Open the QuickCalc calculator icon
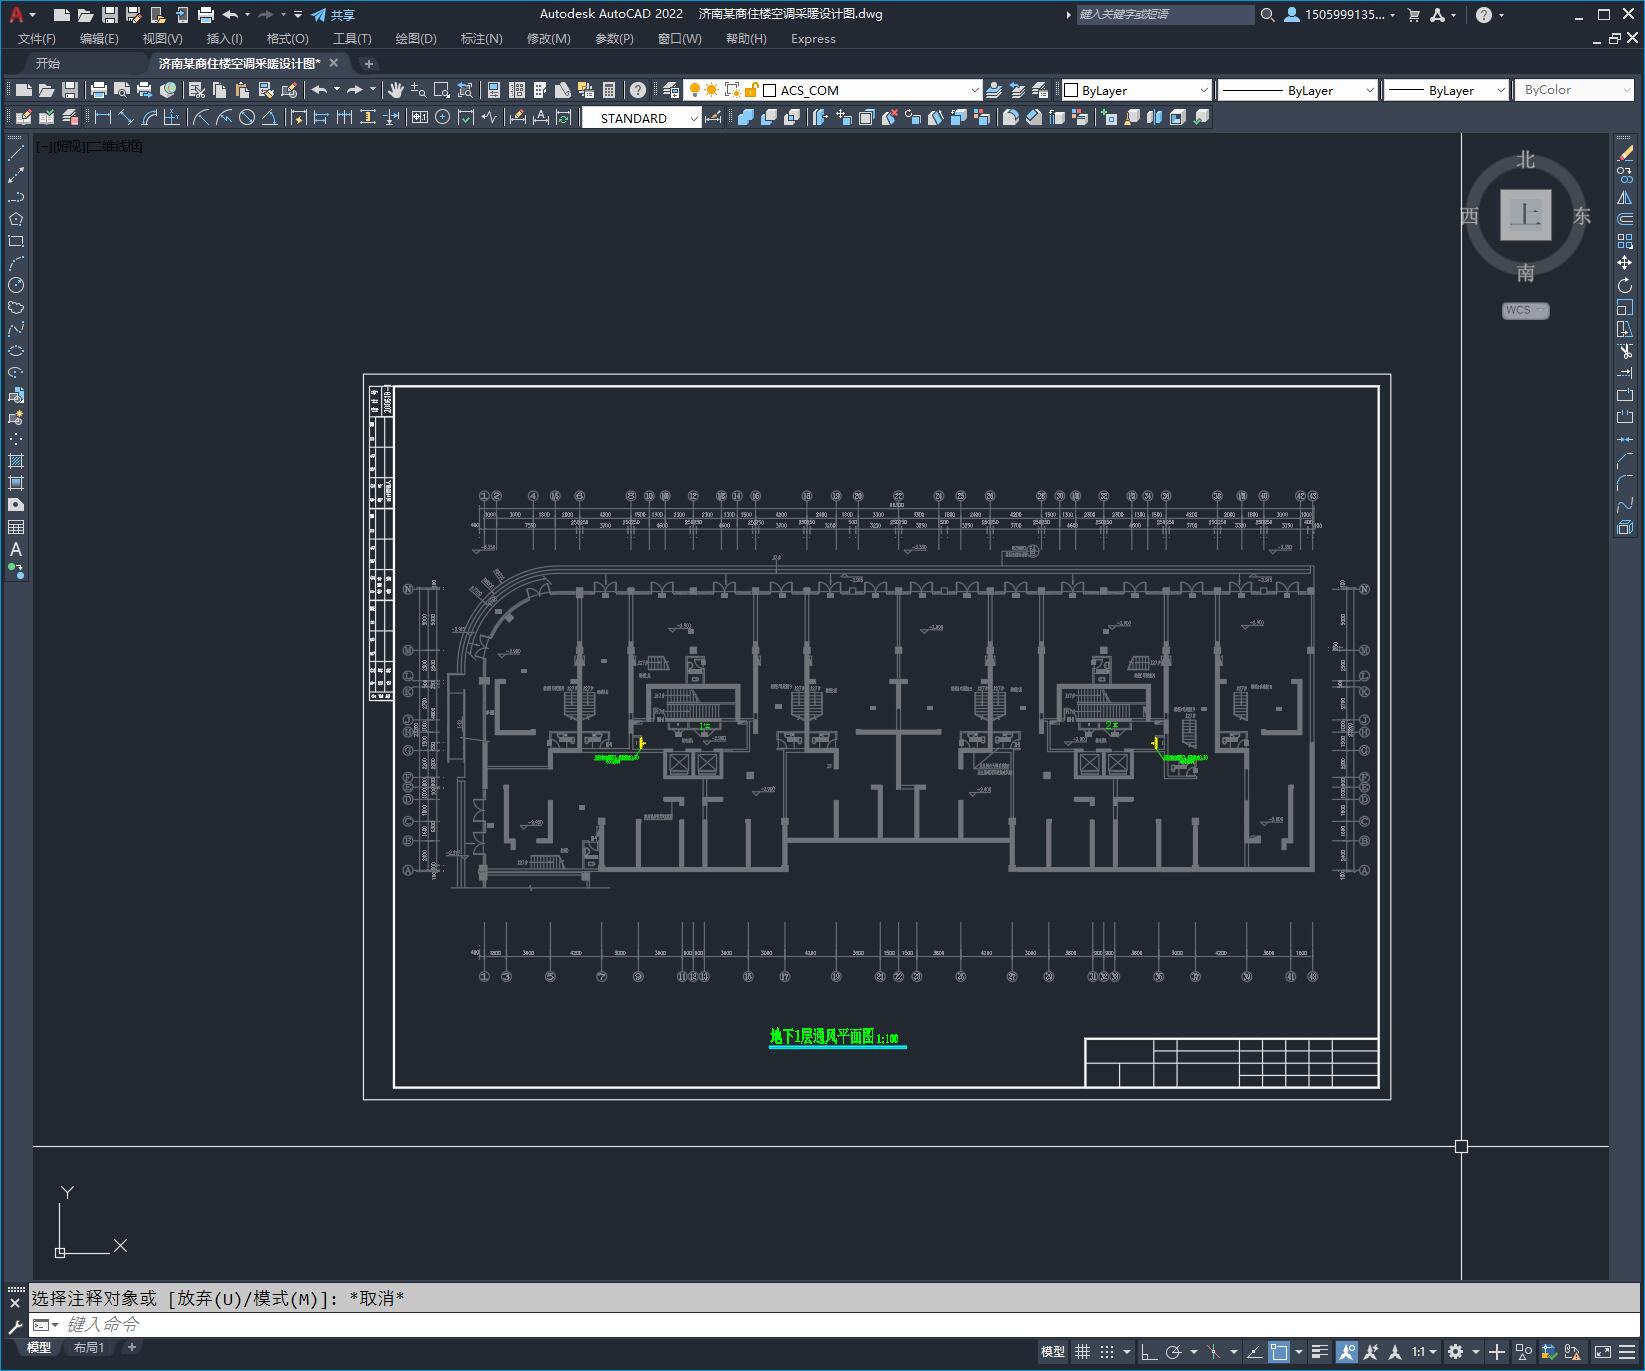The width and height of the screenshot is (1645, 1371). click(609, 90)
